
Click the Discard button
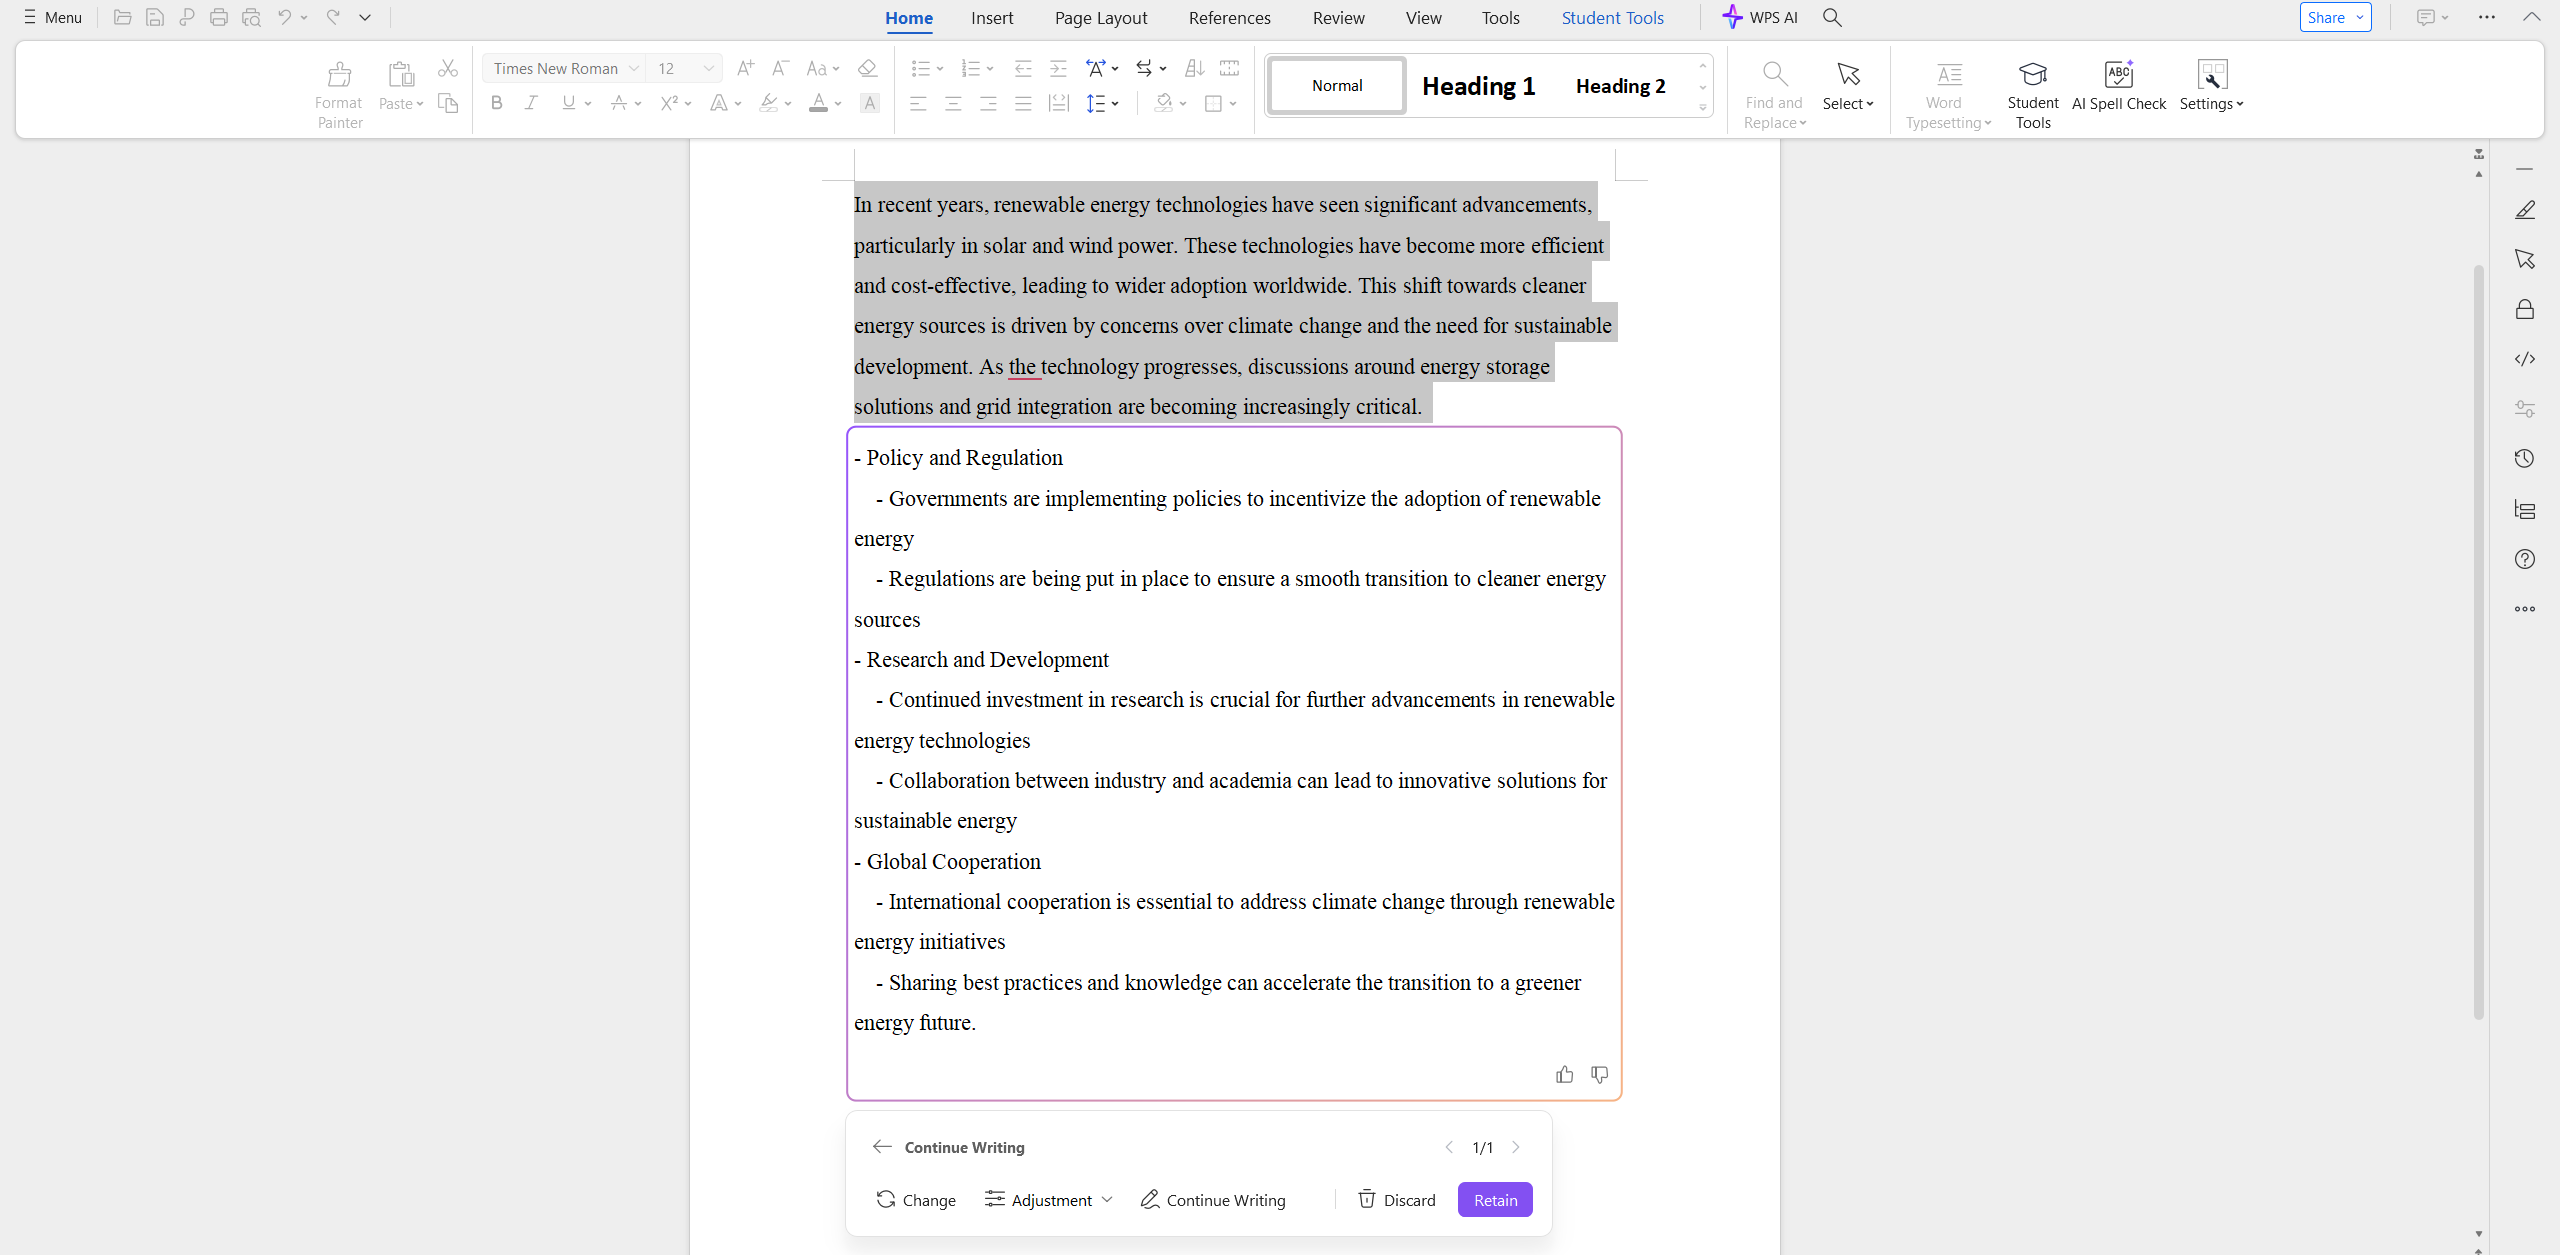(x=1396, y=1199)
